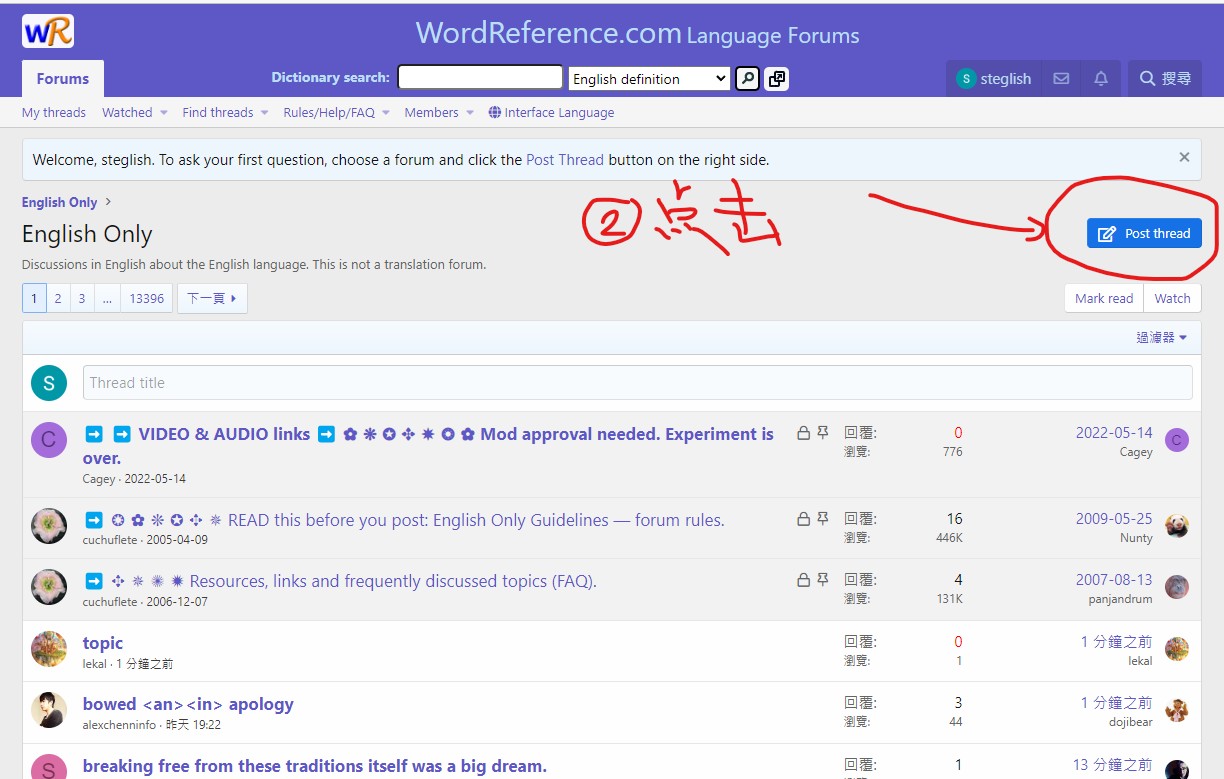This screenshot has height=779, width=1224.
Task: Click the pin icon on VIDEO & AUDIO thread
Action: pos(823,433)
